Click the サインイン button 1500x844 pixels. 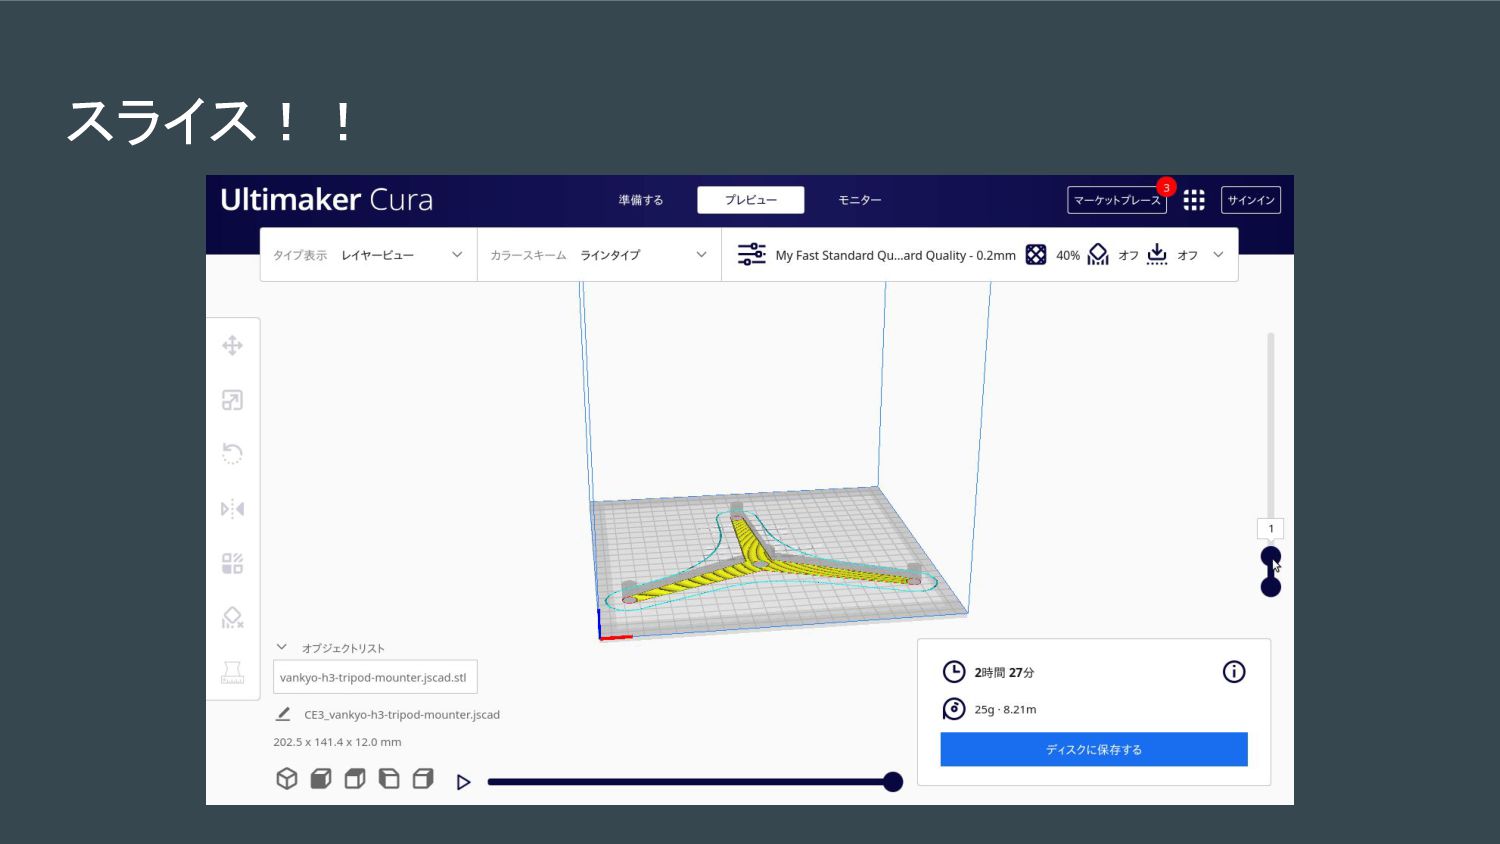coord(1251,200)
